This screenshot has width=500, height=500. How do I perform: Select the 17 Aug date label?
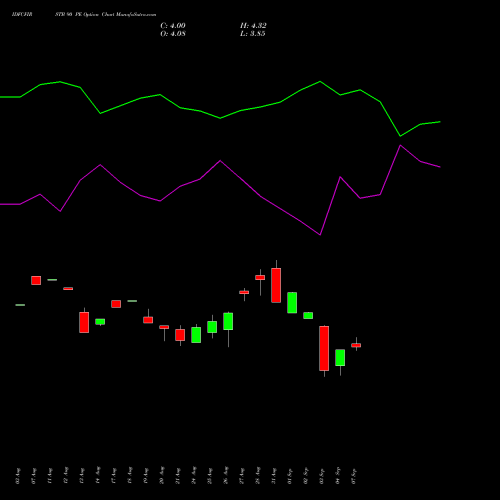(x=114, y=476)
